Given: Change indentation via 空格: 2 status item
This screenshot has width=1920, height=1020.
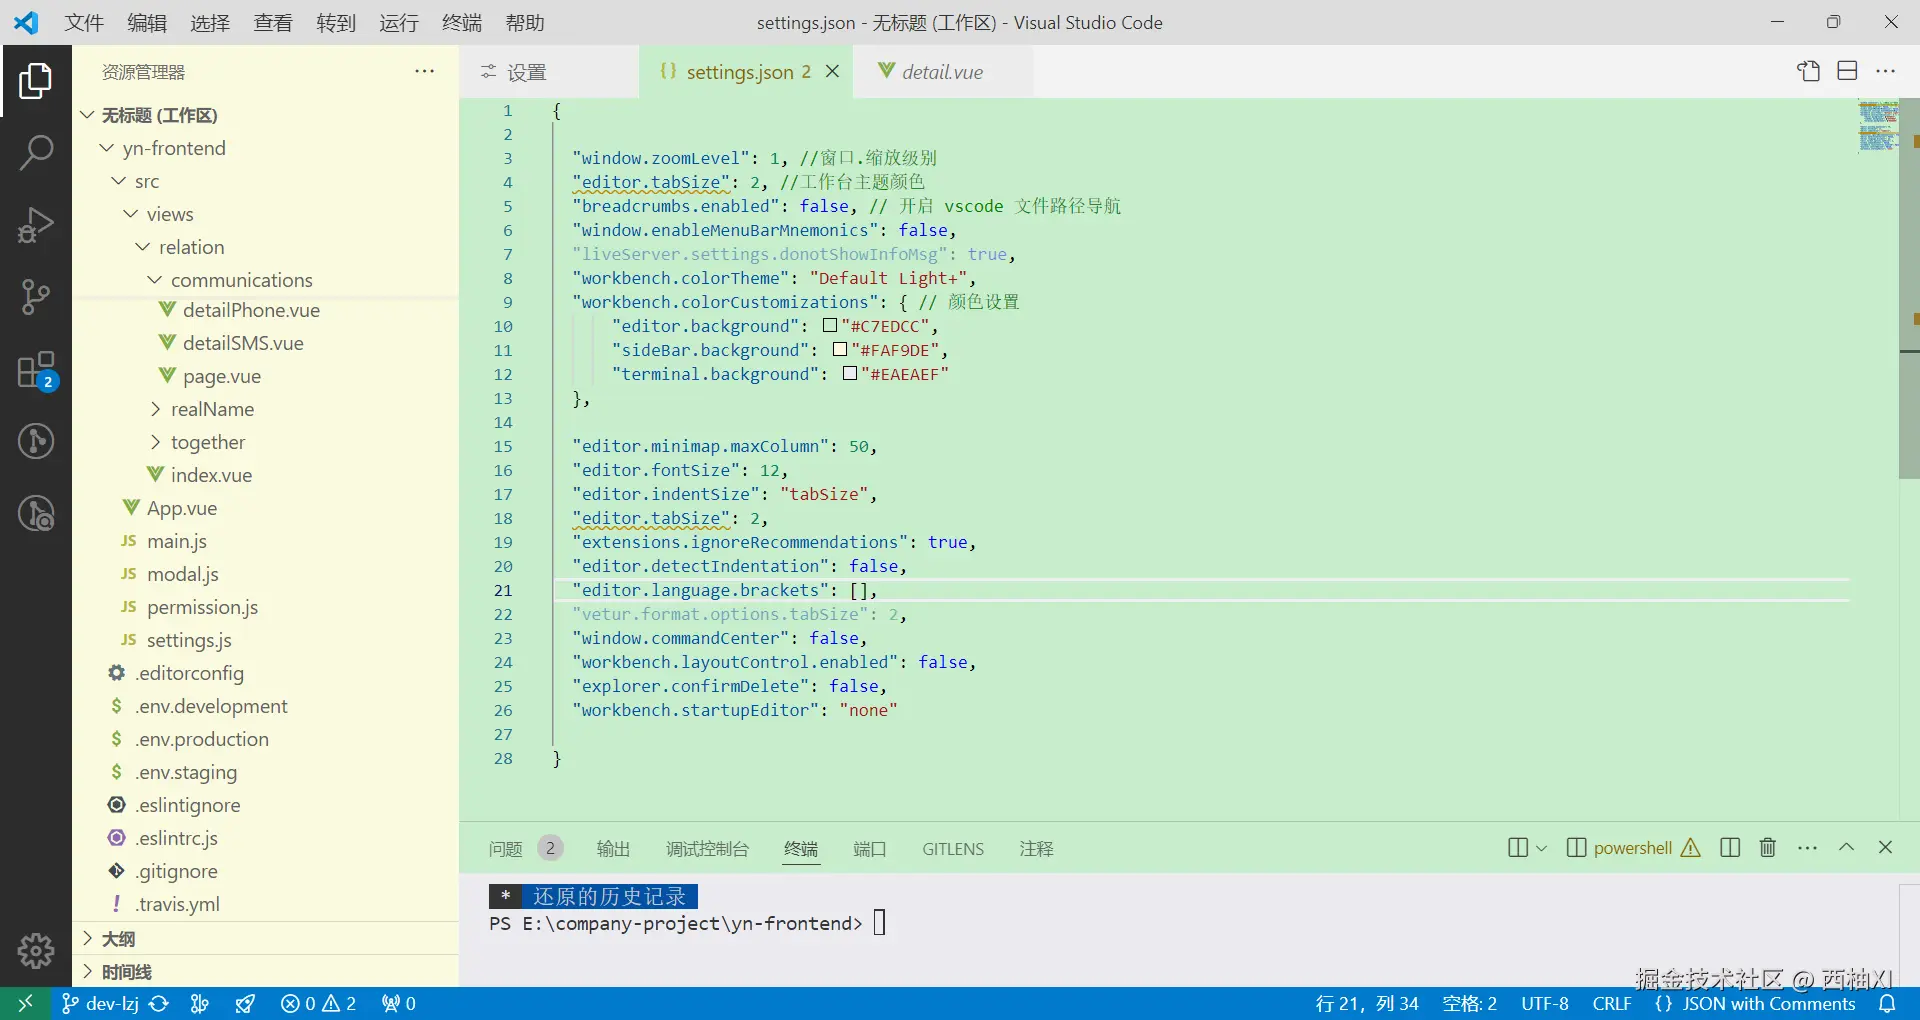Looking at the screenshot, I should tap(1469, 1003).
